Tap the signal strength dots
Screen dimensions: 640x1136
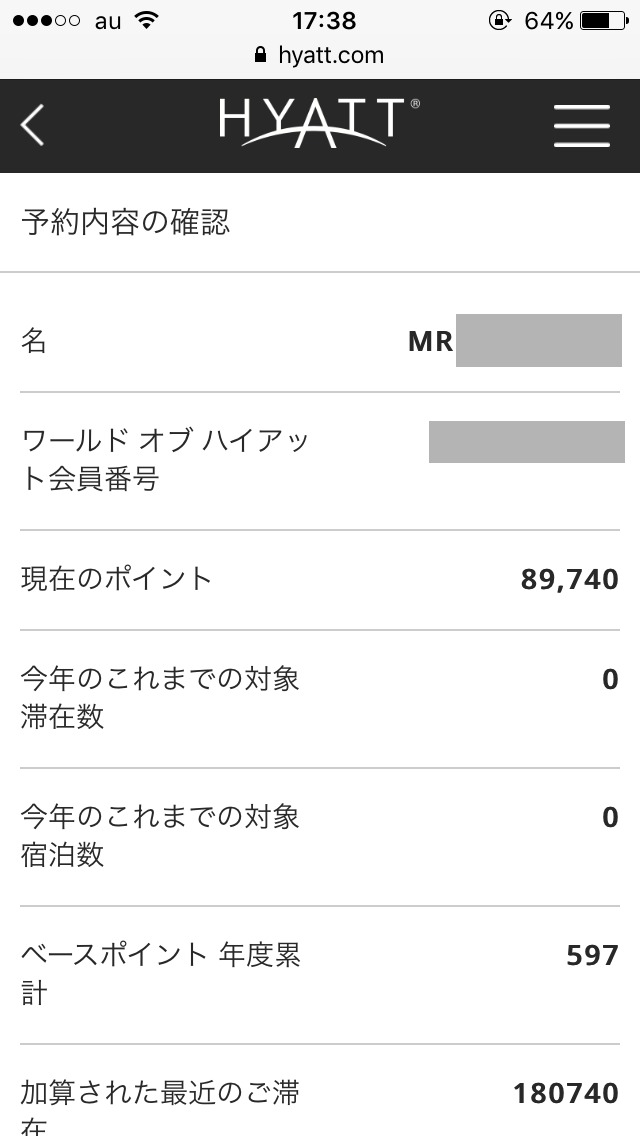[45, 20]
